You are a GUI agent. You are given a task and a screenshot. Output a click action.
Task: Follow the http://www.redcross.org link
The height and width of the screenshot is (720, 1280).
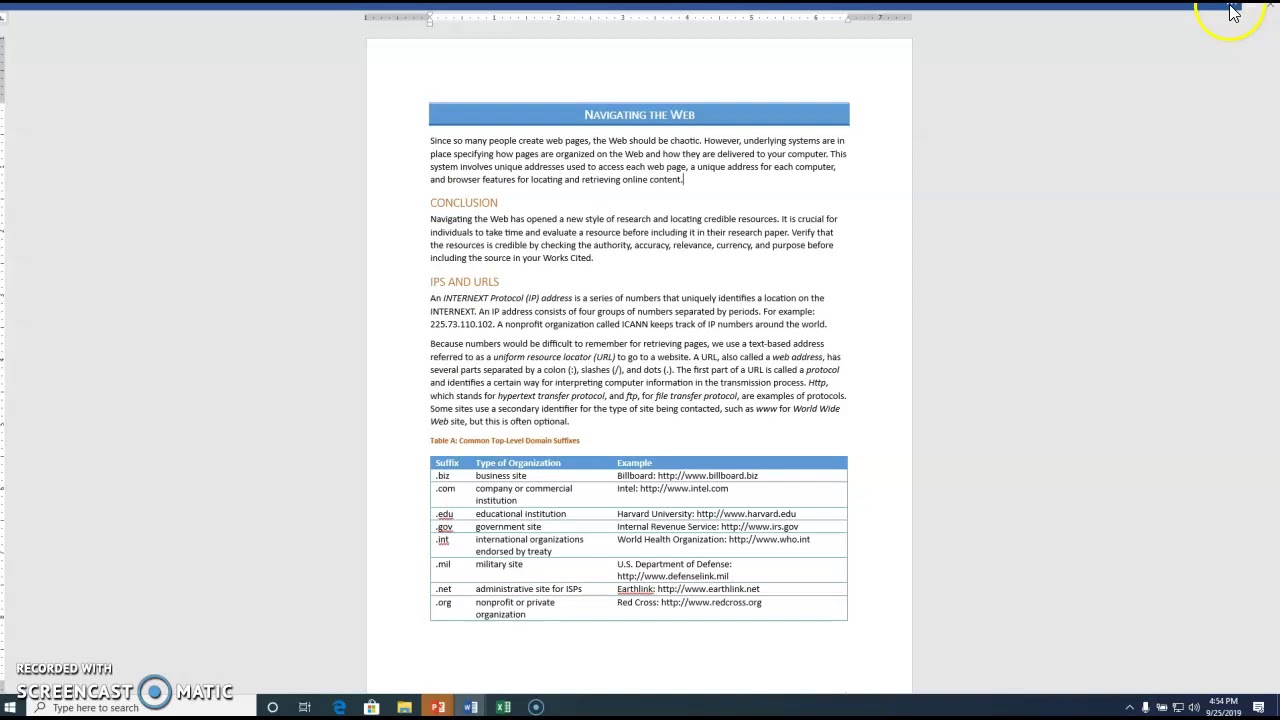pyautogui.click(x=711, y=603)
